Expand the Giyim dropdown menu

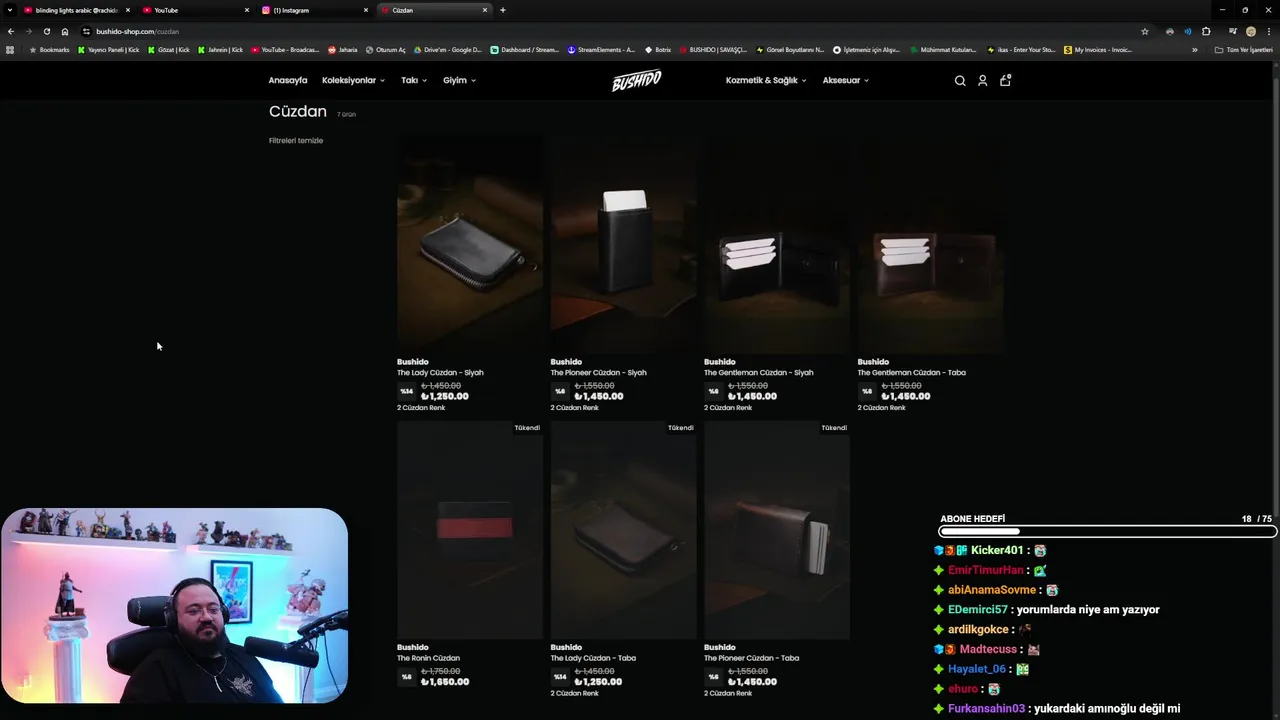coord(459,81)
